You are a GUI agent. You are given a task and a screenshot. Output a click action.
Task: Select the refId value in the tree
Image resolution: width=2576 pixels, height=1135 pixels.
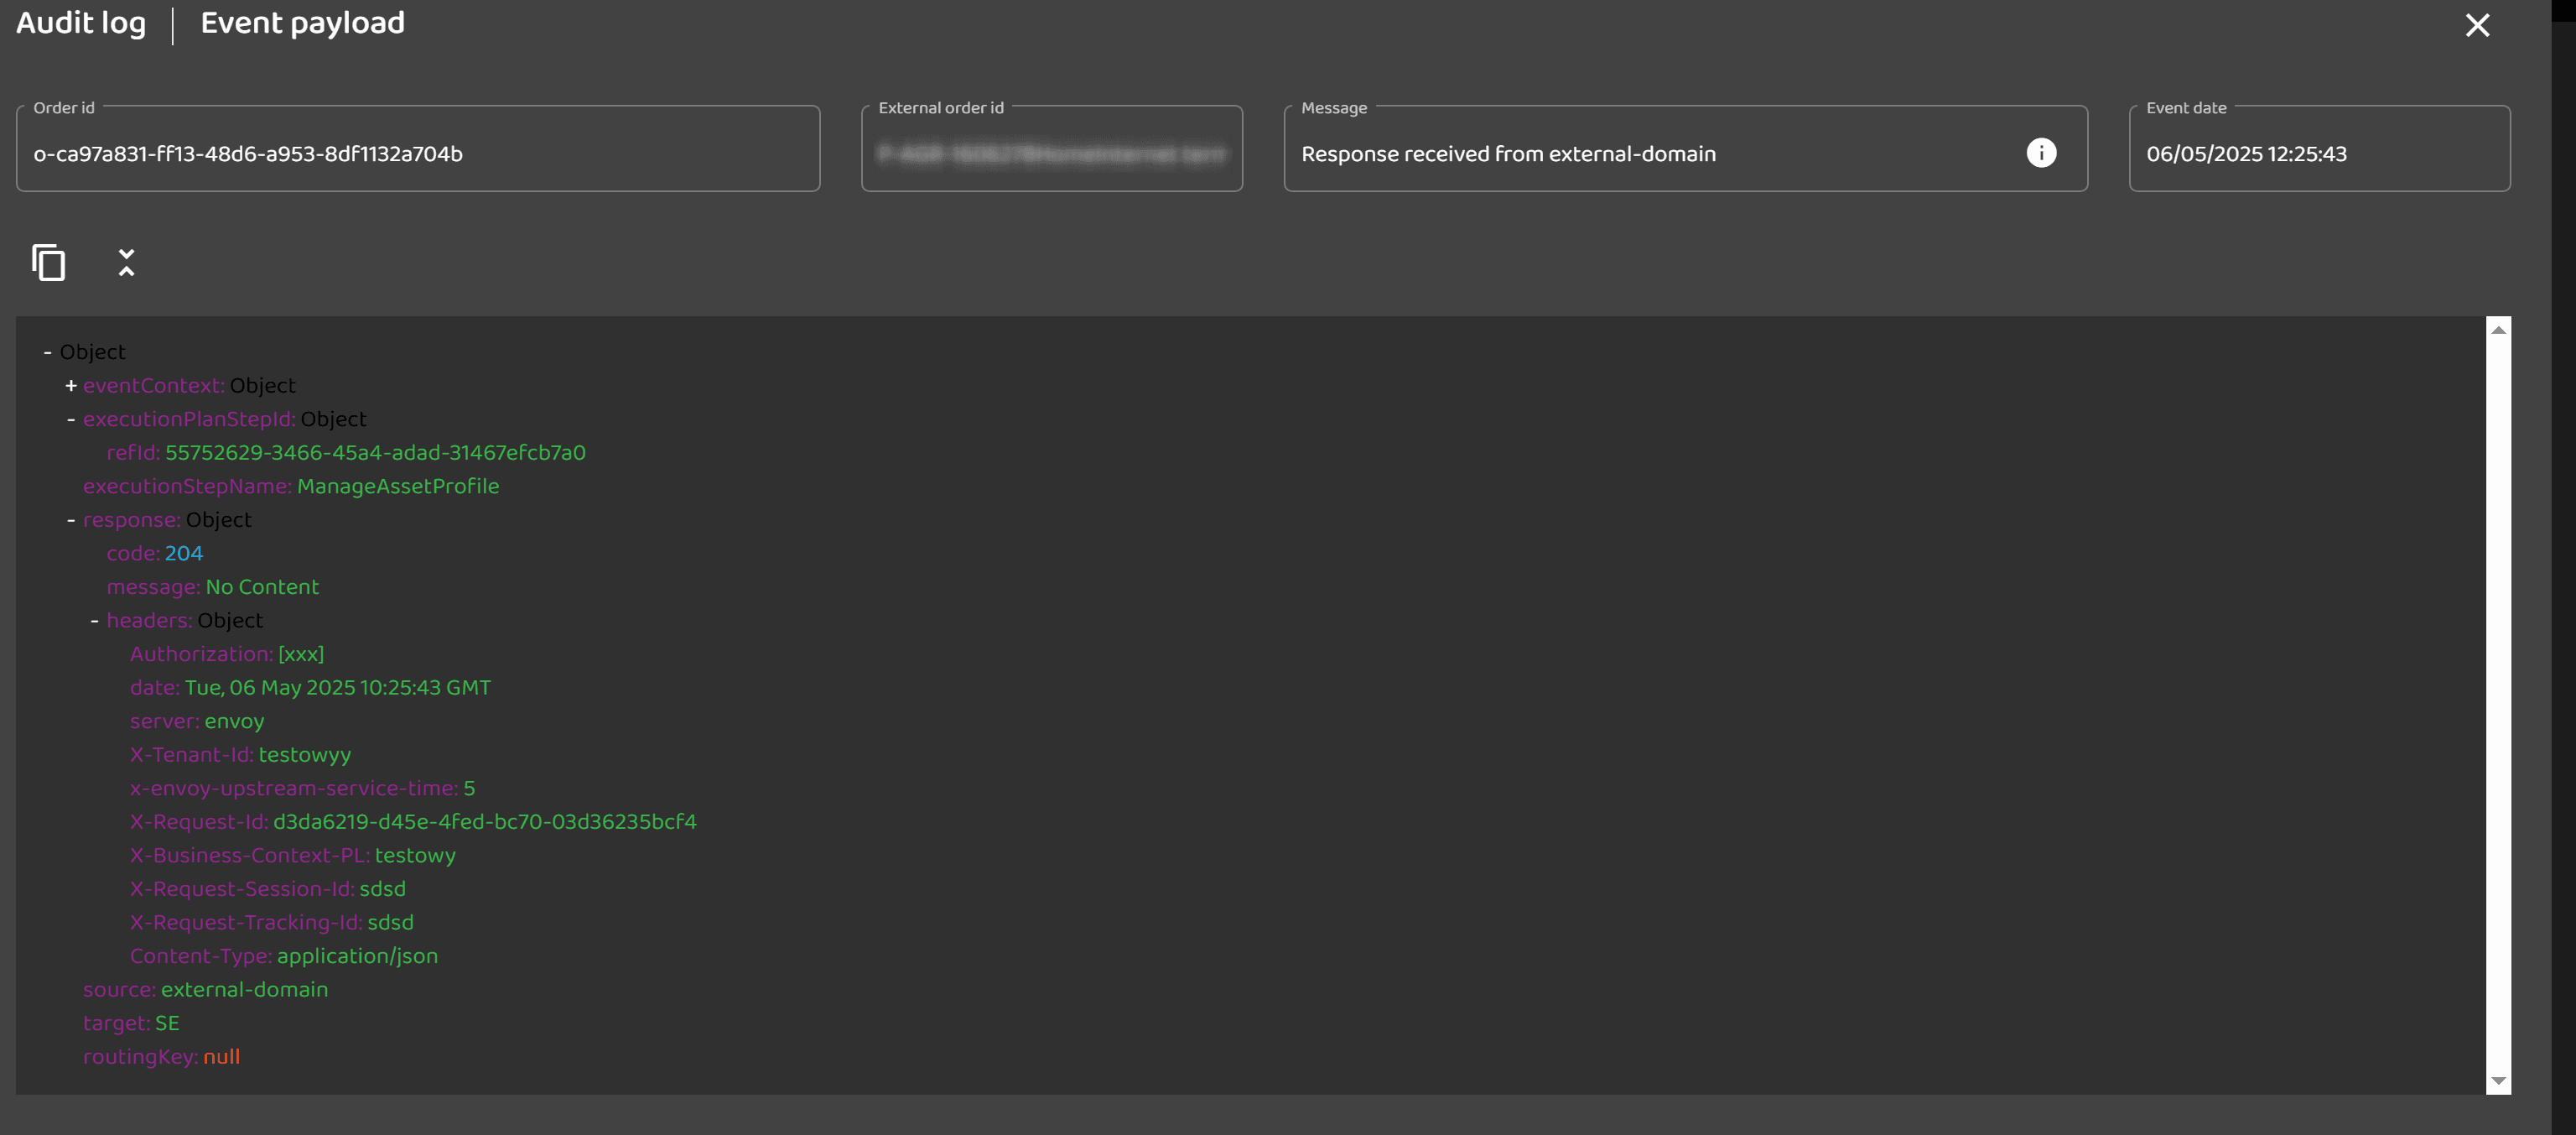(375, 453)
